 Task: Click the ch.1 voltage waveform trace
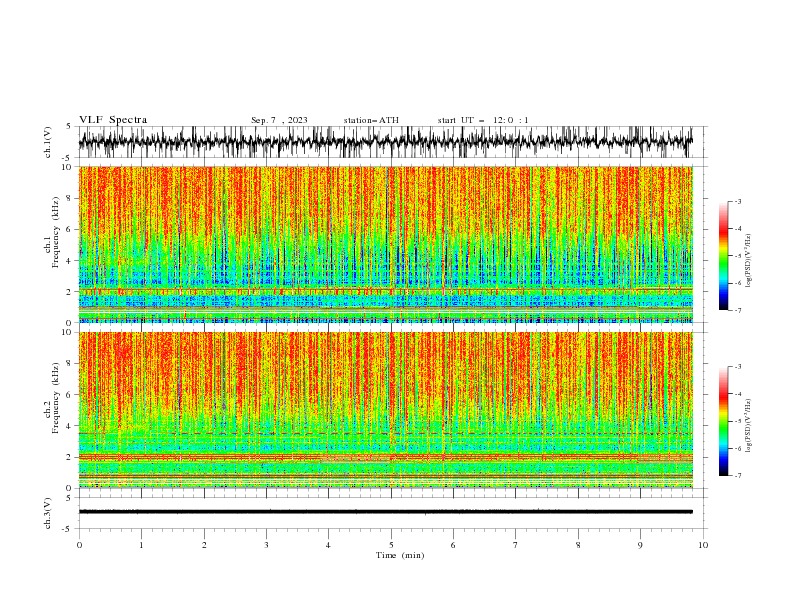385,142
